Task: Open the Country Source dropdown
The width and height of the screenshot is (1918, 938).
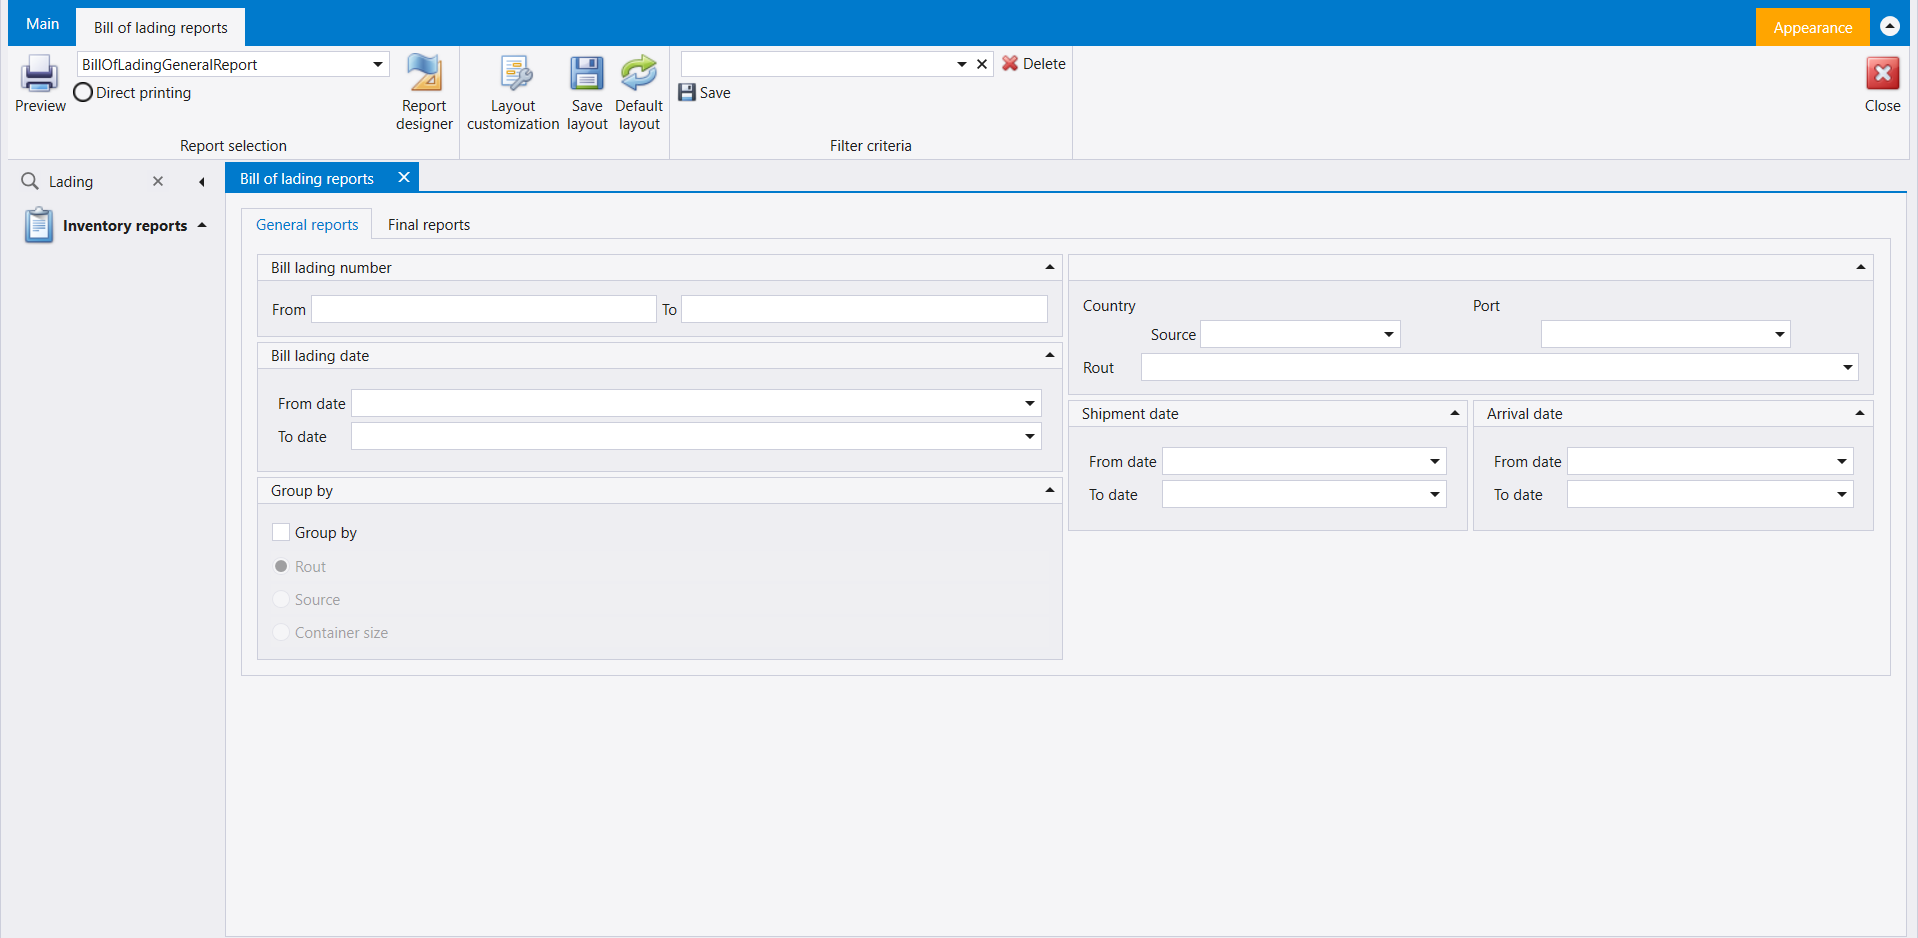Action: pyautogui.click(x=1389, y=334)
